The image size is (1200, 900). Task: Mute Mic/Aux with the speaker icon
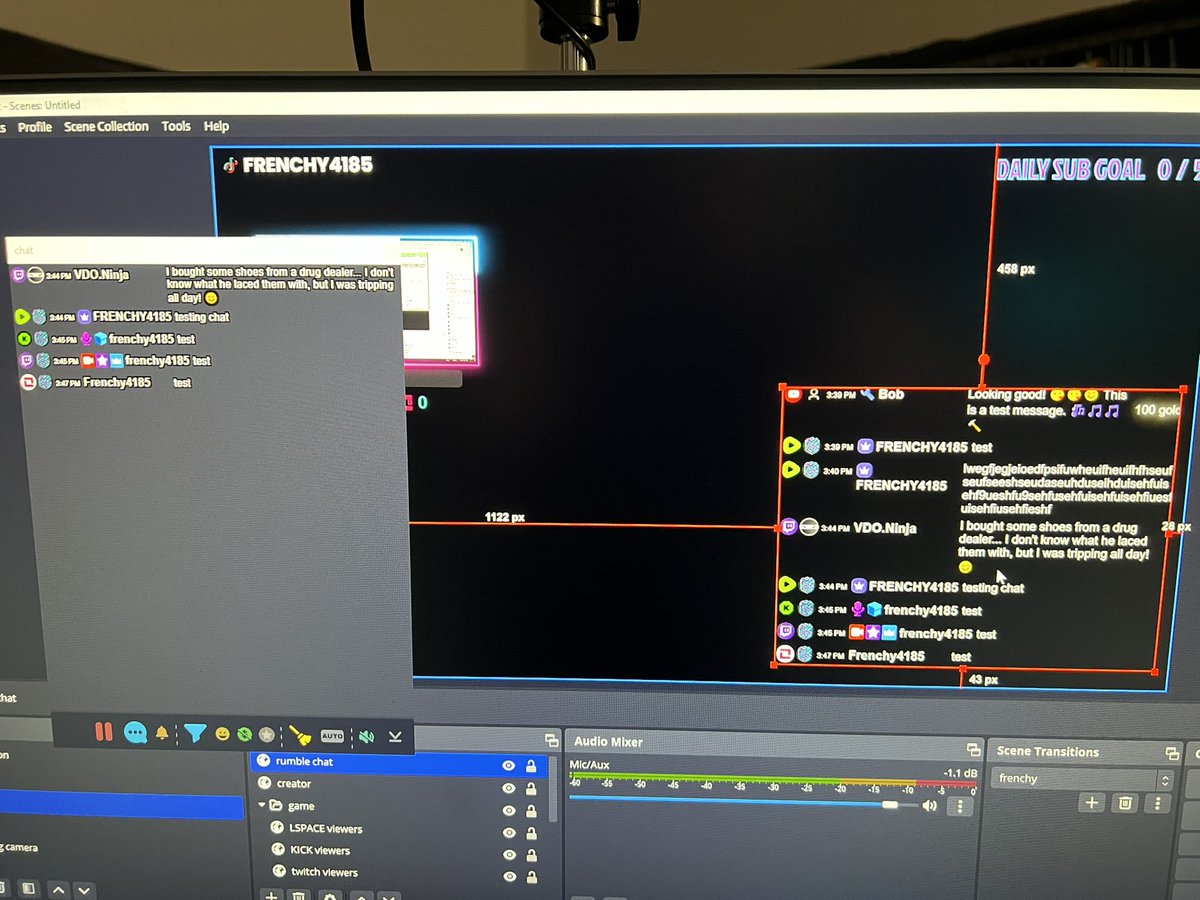[930, 805]
